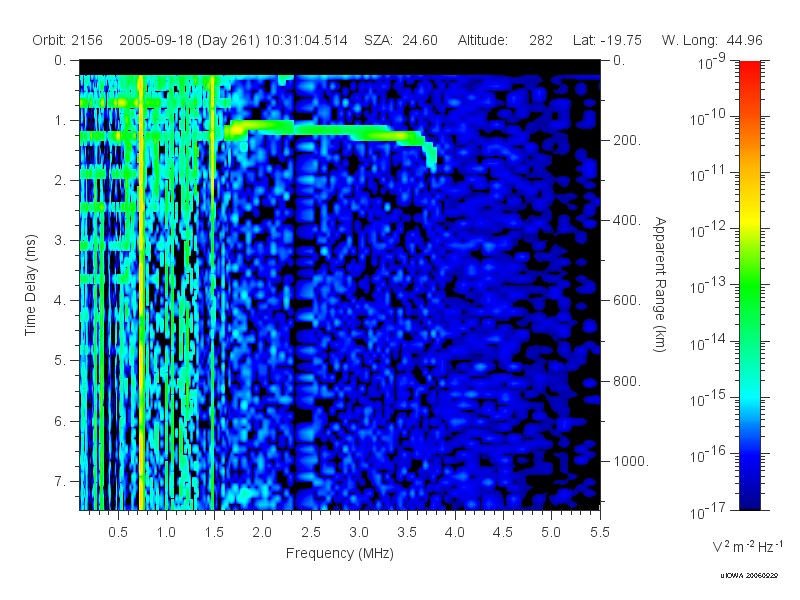Click the frequency tick label '4.5'

click(503, 532)
